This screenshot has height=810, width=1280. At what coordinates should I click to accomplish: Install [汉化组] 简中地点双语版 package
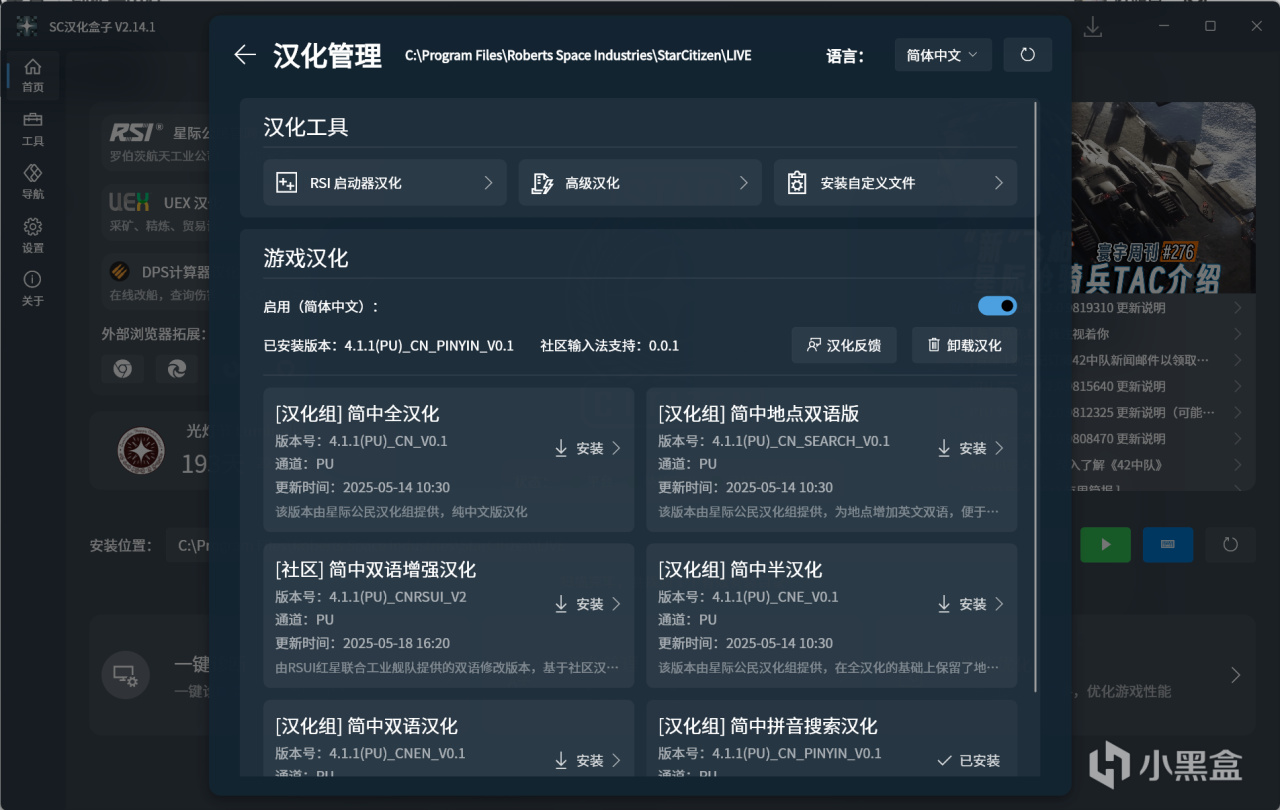pos(971,449)
